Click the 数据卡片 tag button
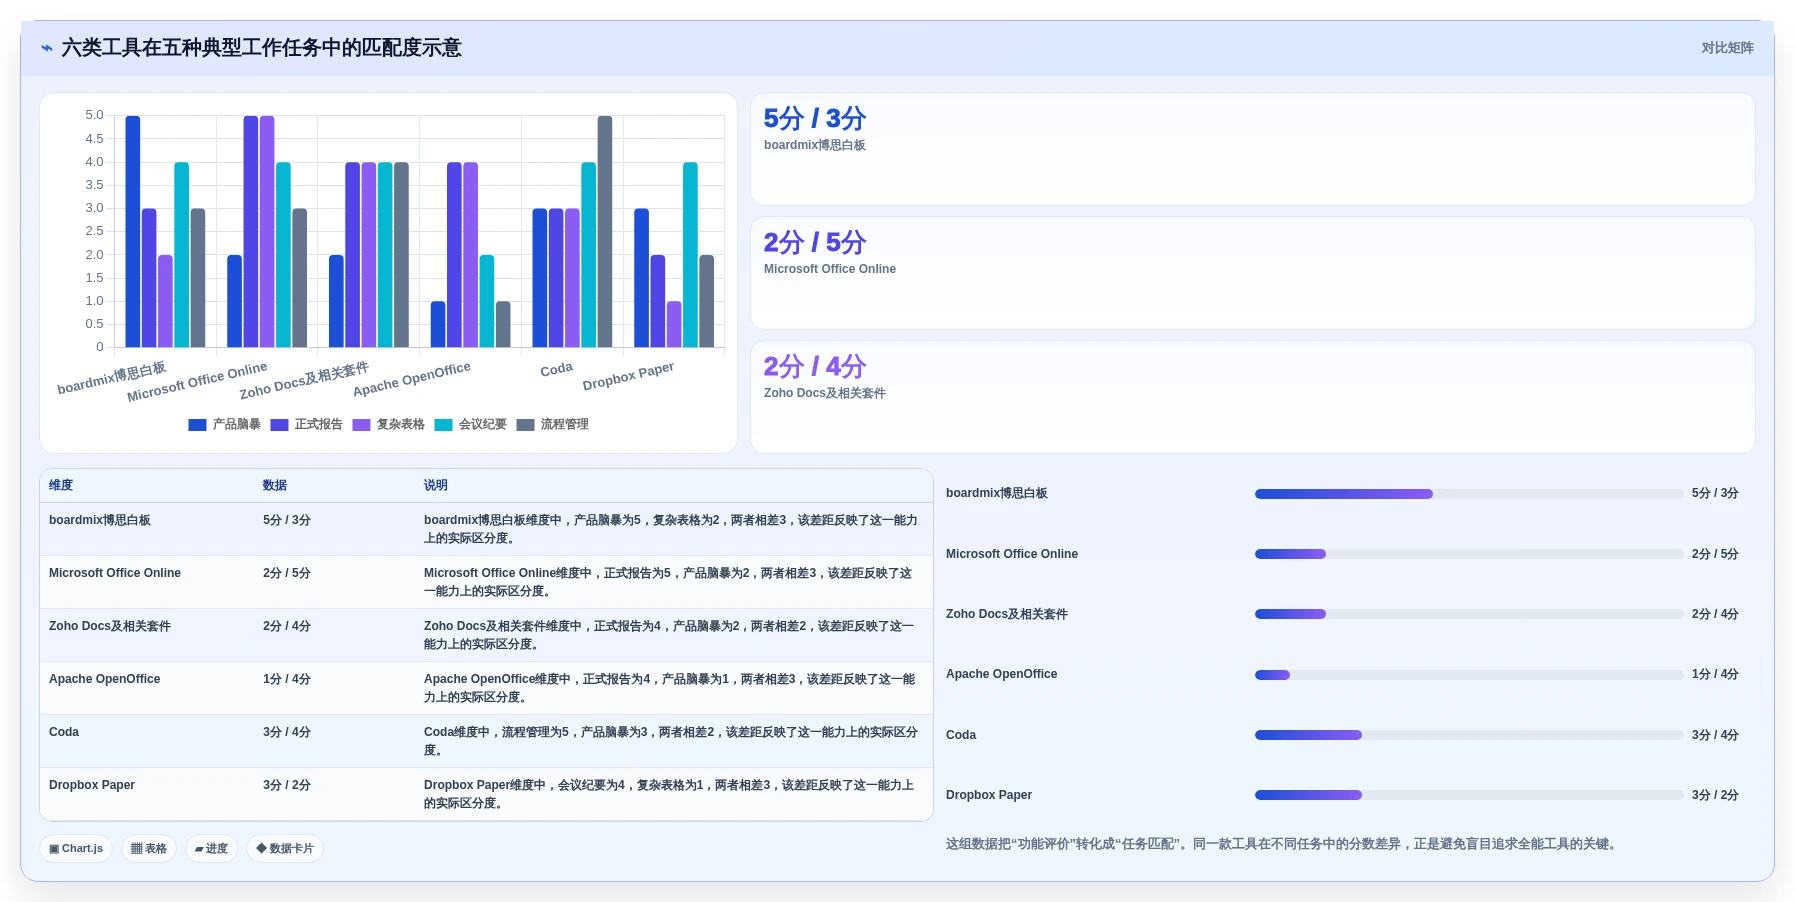 (x=285, y=849)
